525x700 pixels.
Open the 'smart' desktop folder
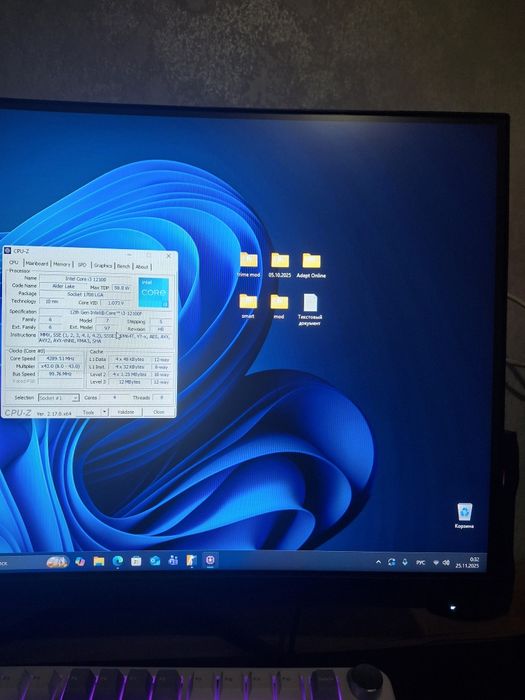click(x=248, y=306)
